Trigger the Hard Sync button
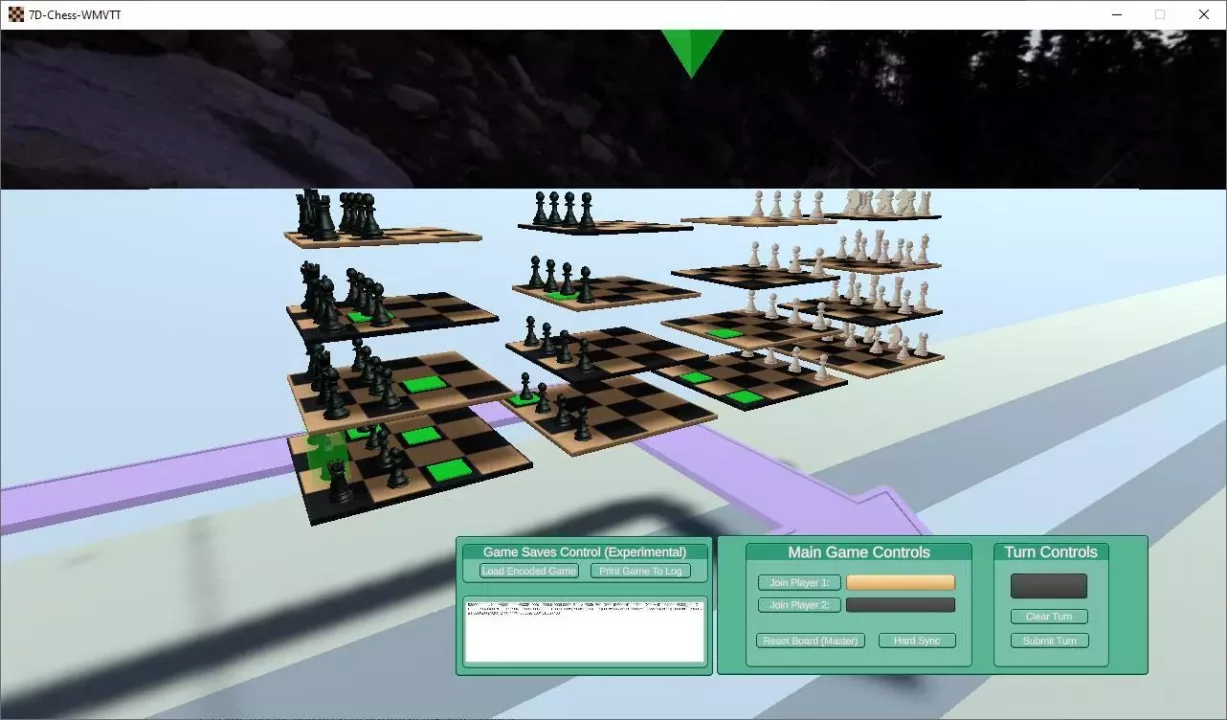The height and width of the screenshot is (720, 1227). pyautogui.click(x=916, y=640)
